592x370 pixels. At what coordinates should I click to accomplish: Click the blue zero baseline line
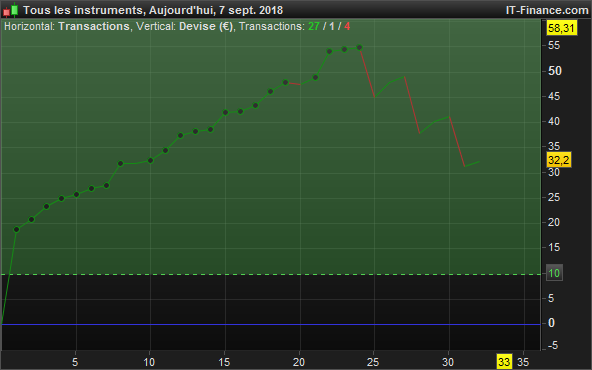[x=270, y=324]
